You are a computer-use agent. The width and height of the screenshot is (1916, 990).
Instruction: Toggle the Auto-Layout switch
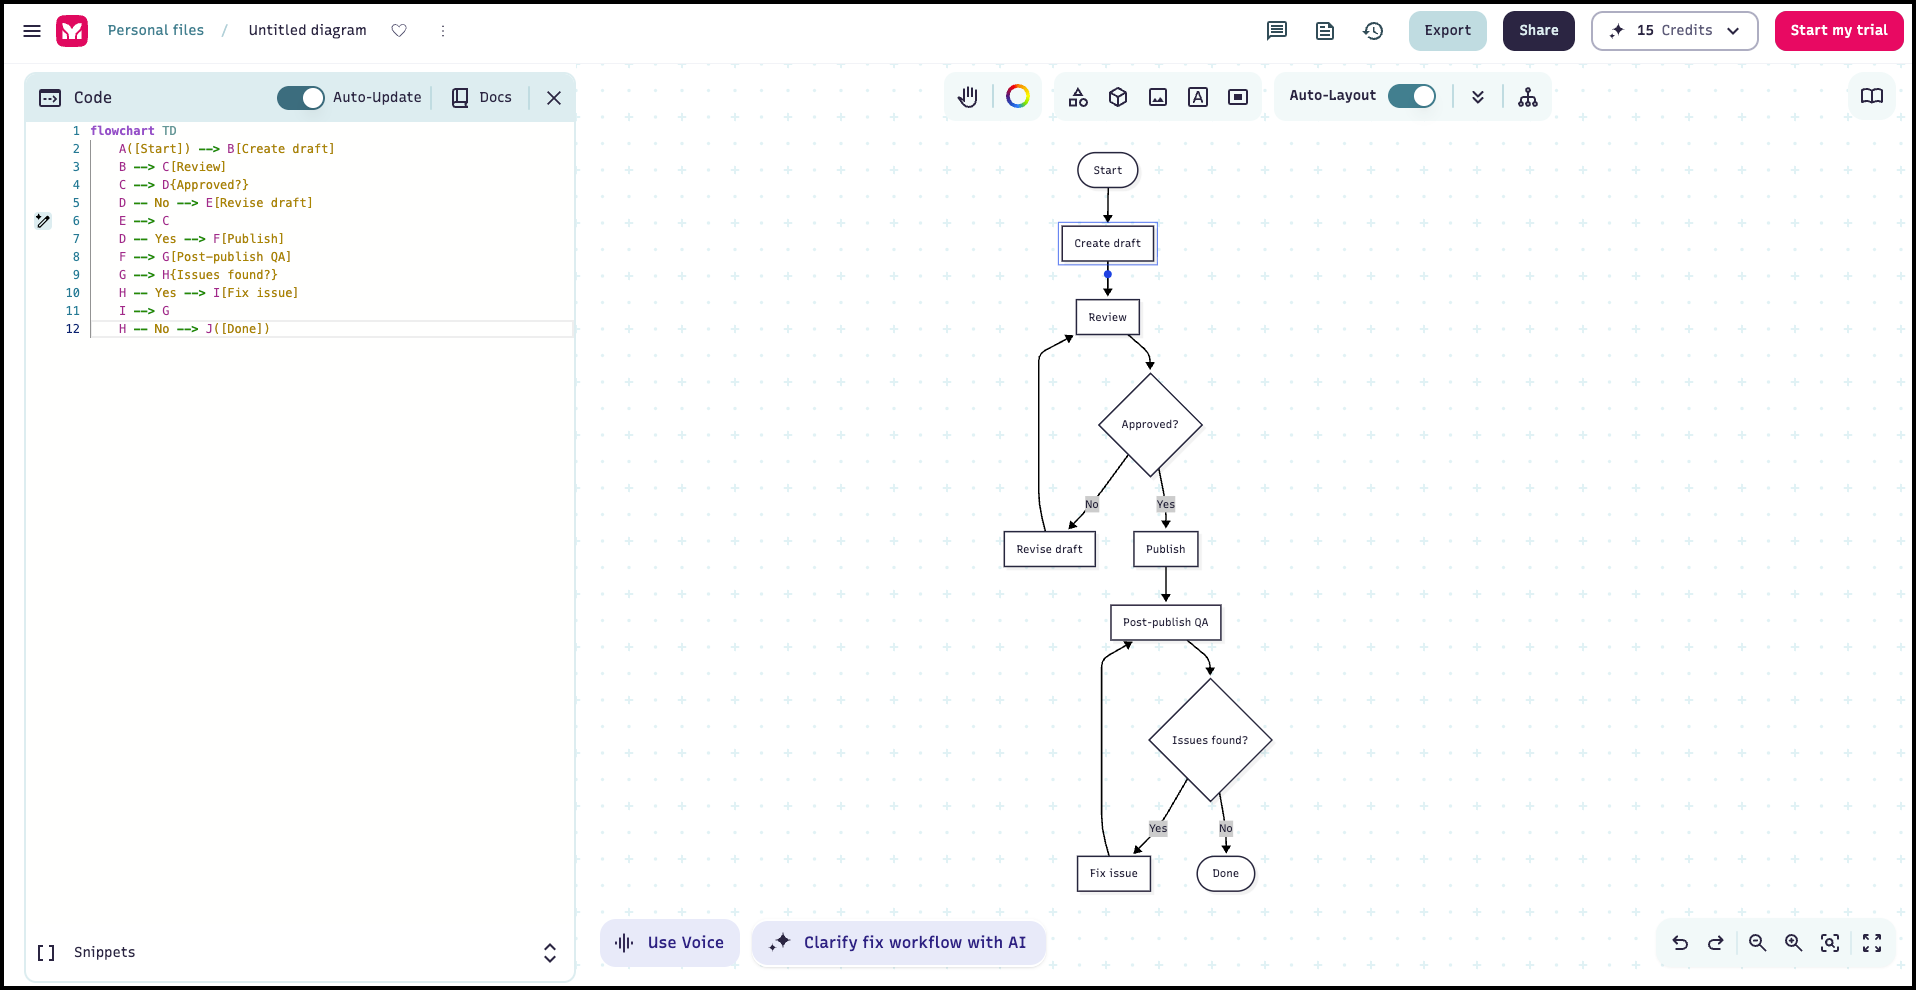pos(1412,96)
